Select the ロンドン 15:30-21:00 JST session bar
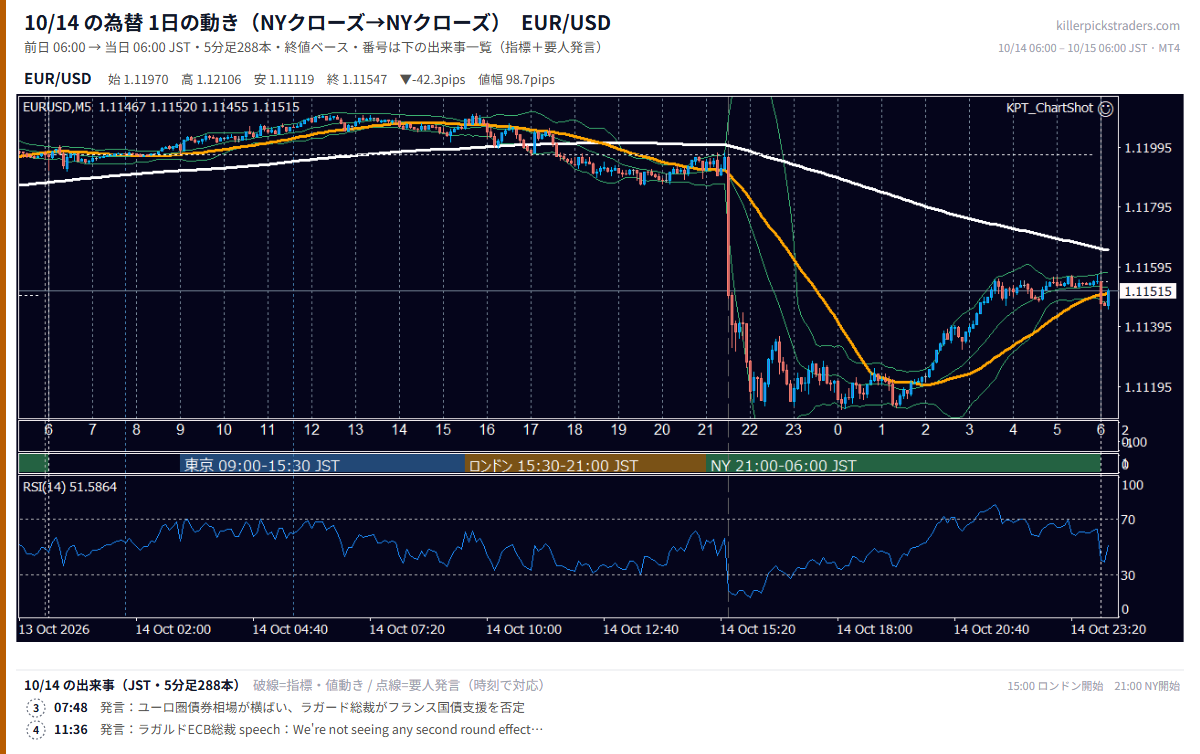The height and width of the screenshot is (754, 1200). pyautogui.click(x=586, y=465)
